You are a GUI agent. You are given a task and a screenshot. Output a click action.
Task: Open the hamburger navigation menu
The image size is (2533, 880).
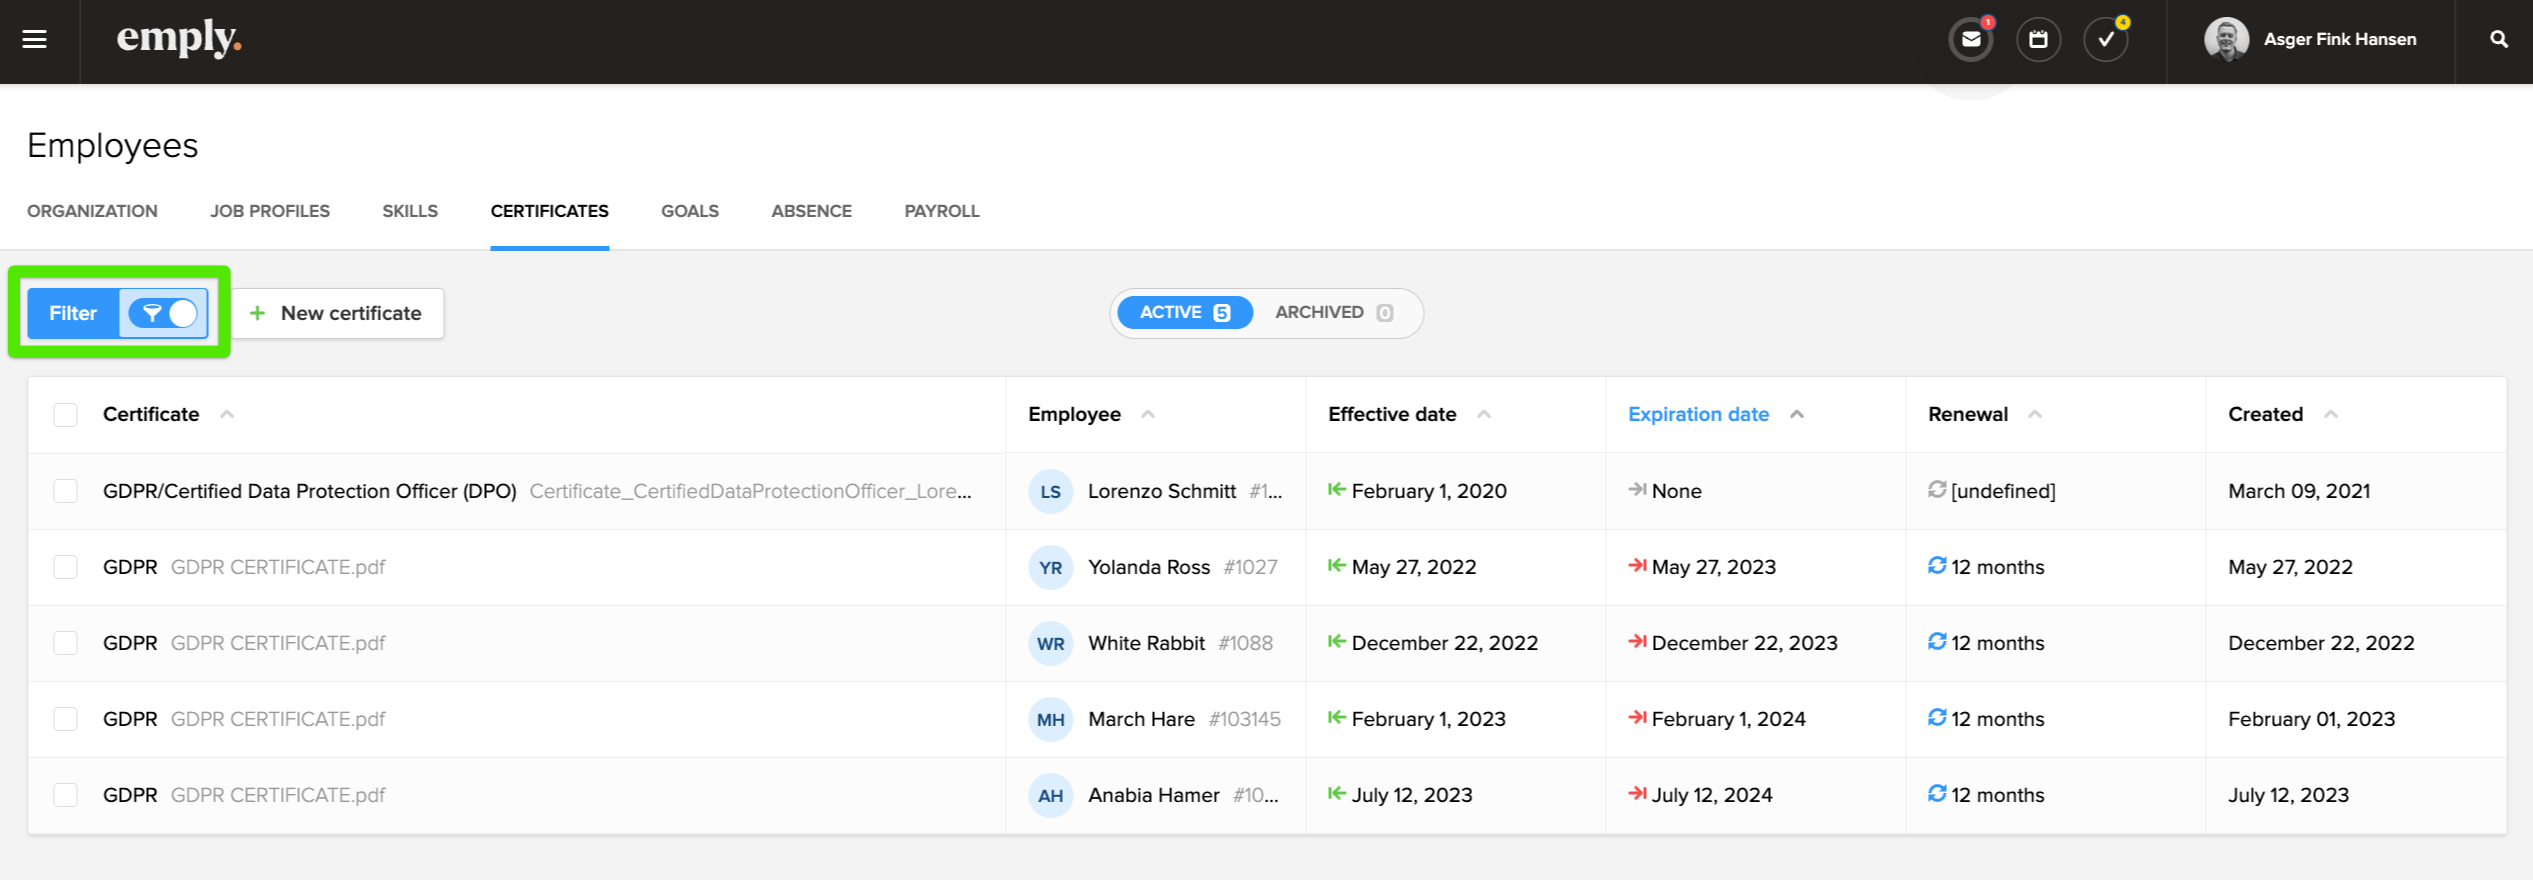pos(35,40)
